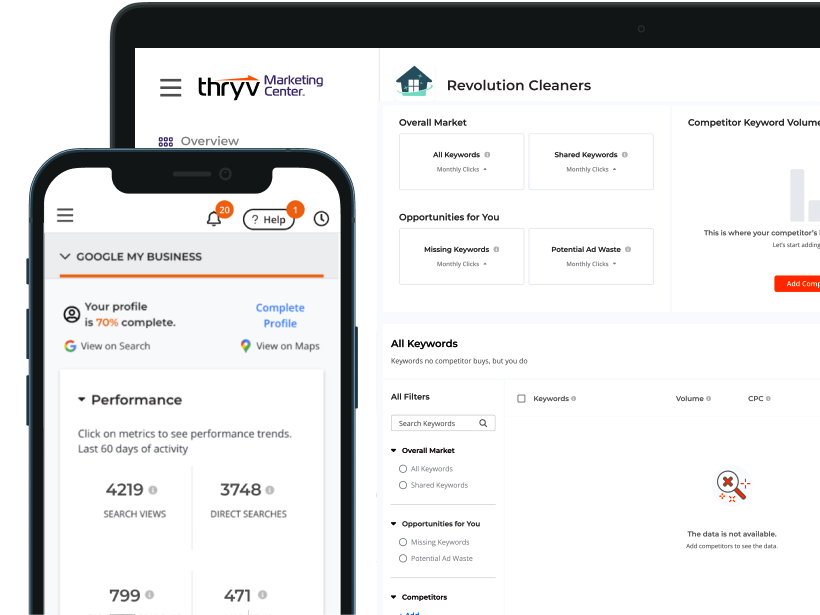Click View on Maps link
The width and height of the screenshot is (820, 615).
click(x=288, y=346)
